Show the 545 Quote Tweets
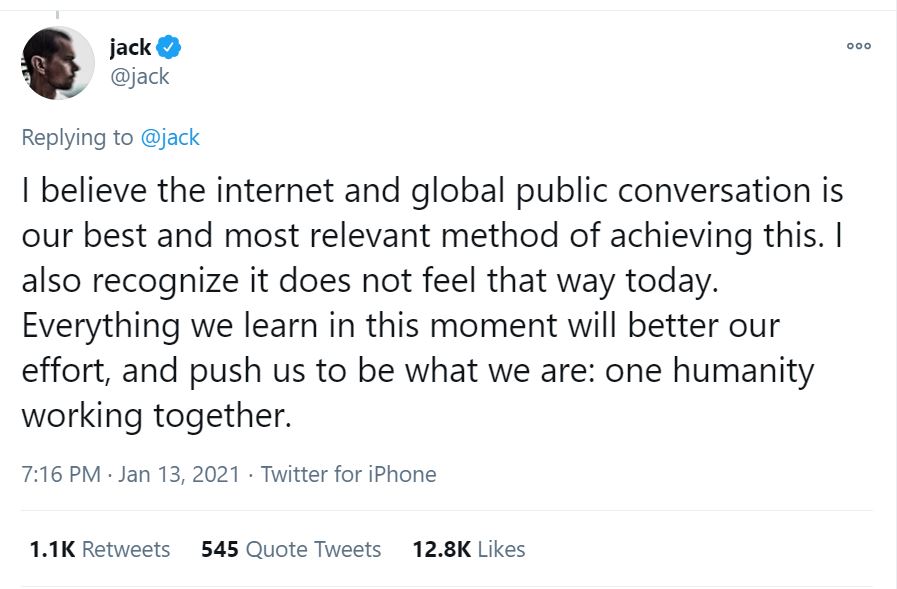The image size is (897, 589). coord(291,549)
